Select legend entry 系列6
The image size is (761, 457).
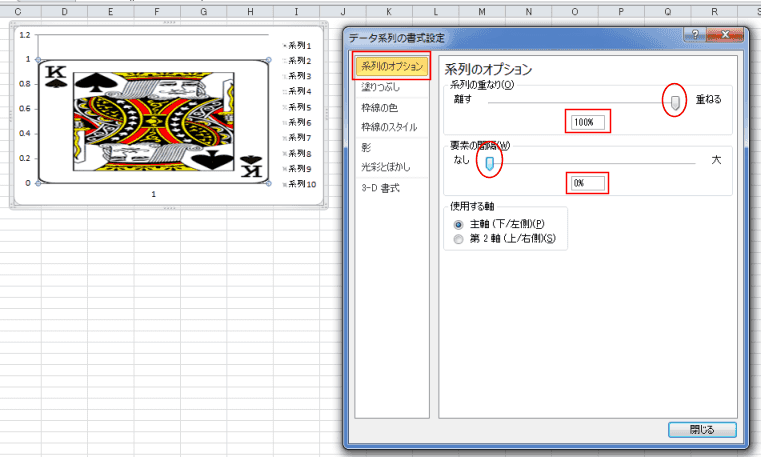coord(297,122)
